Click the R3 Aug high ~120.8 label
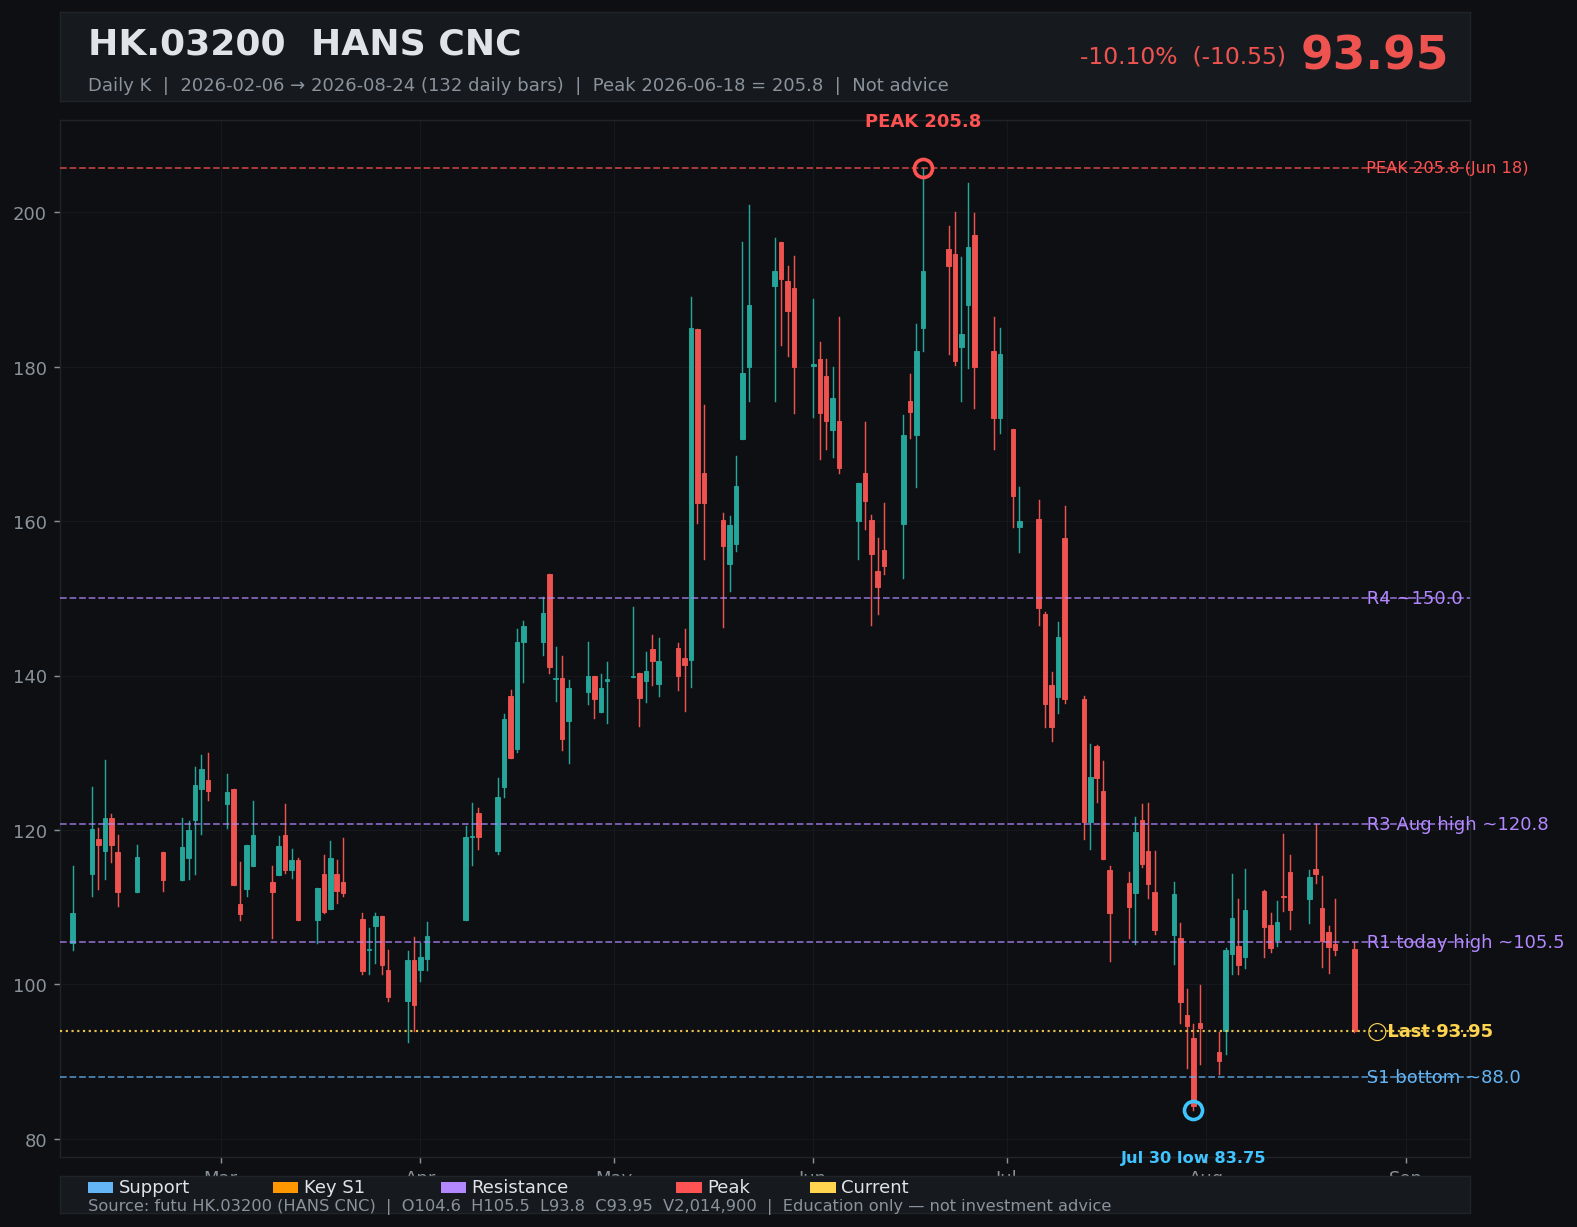The image size is (1577, 1227). pyautogui.click(x=1457, y=824)
